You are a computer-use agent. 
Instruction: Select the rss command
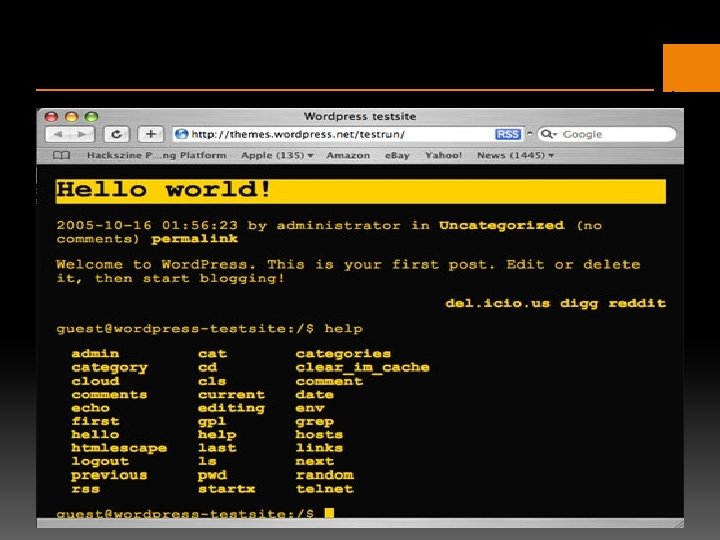coord(85,489)
